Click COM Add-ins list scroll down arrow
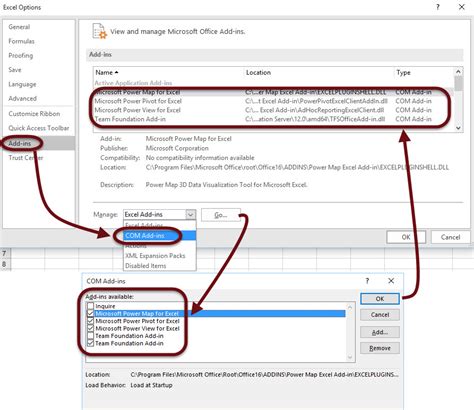 [350, 357]
